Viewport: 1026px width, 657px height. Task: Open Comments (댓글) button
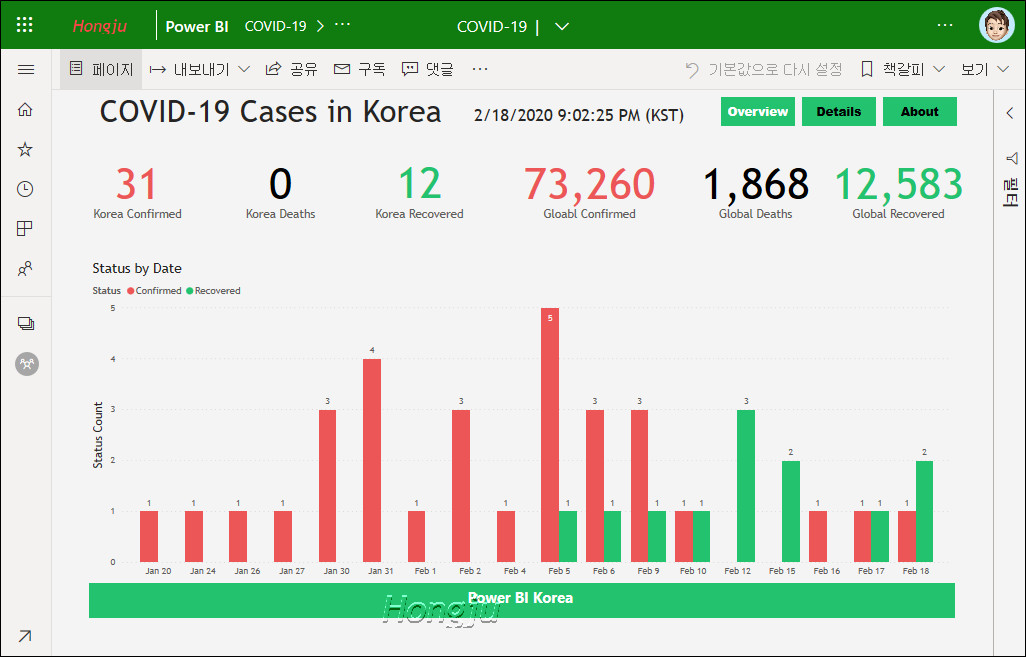[427, 69]
